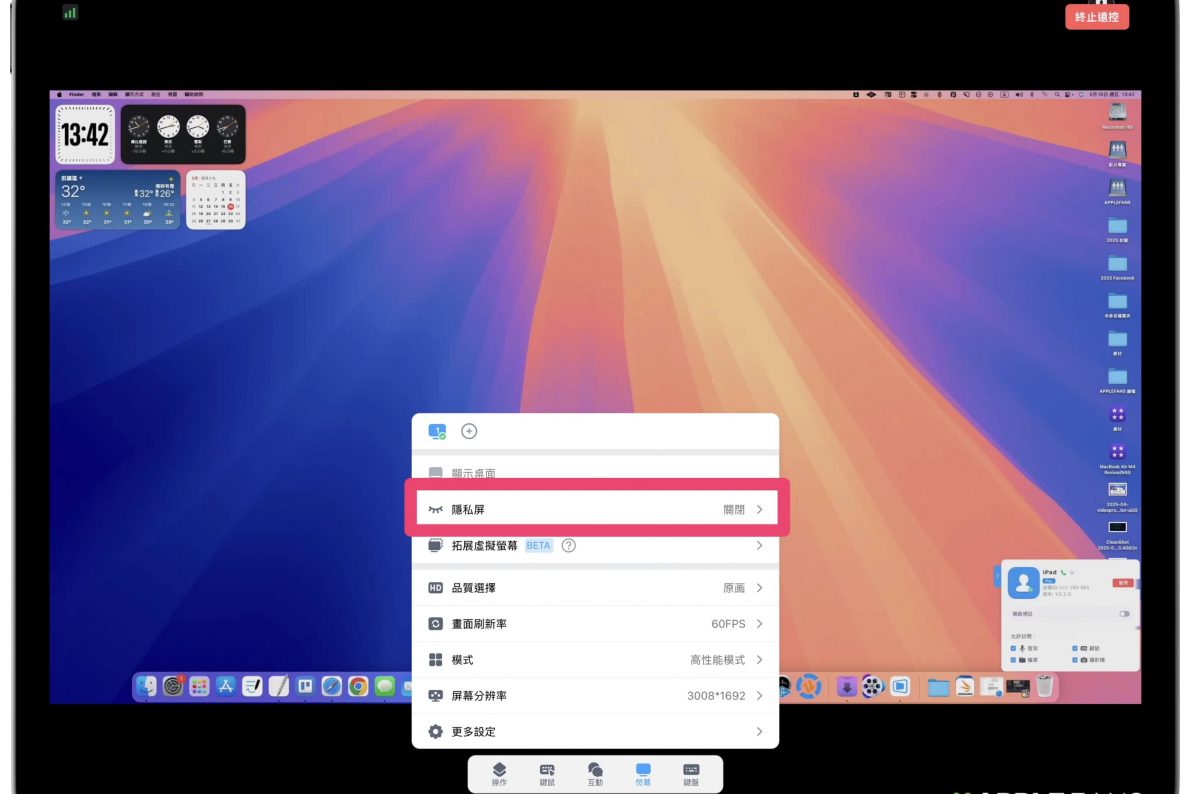
Task: Select display 1 monitor icon
Action: 437,431
